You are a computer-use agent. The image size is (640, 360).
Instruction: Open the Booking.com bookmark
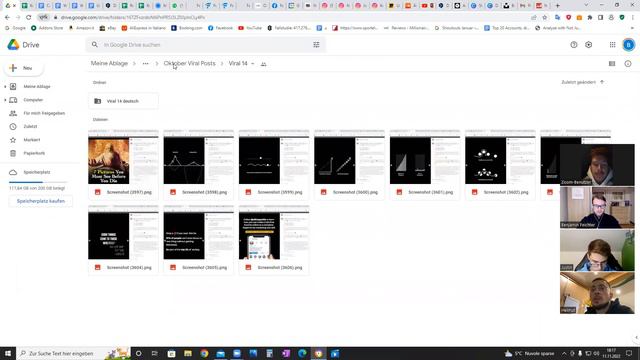click(187, 28)
